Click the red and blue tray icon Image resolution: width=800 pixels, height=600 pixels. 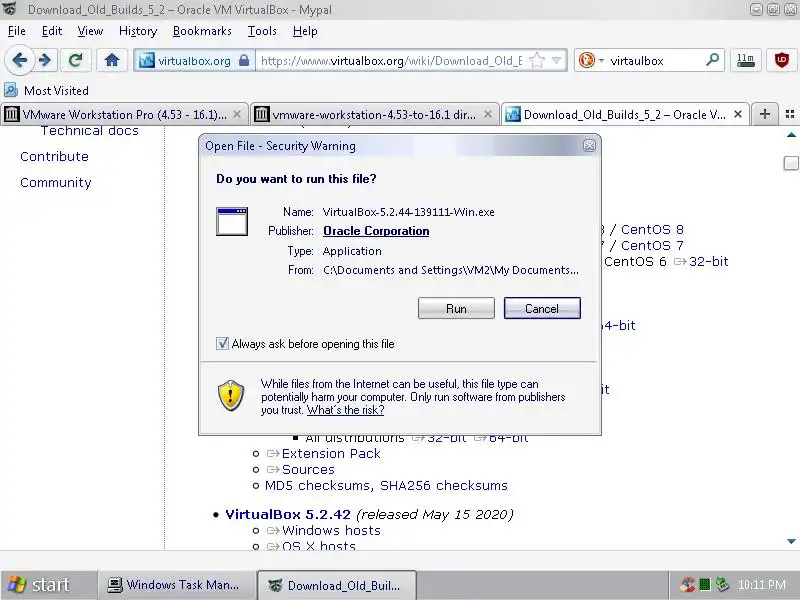pyautogui.click(x=688, y=585)
